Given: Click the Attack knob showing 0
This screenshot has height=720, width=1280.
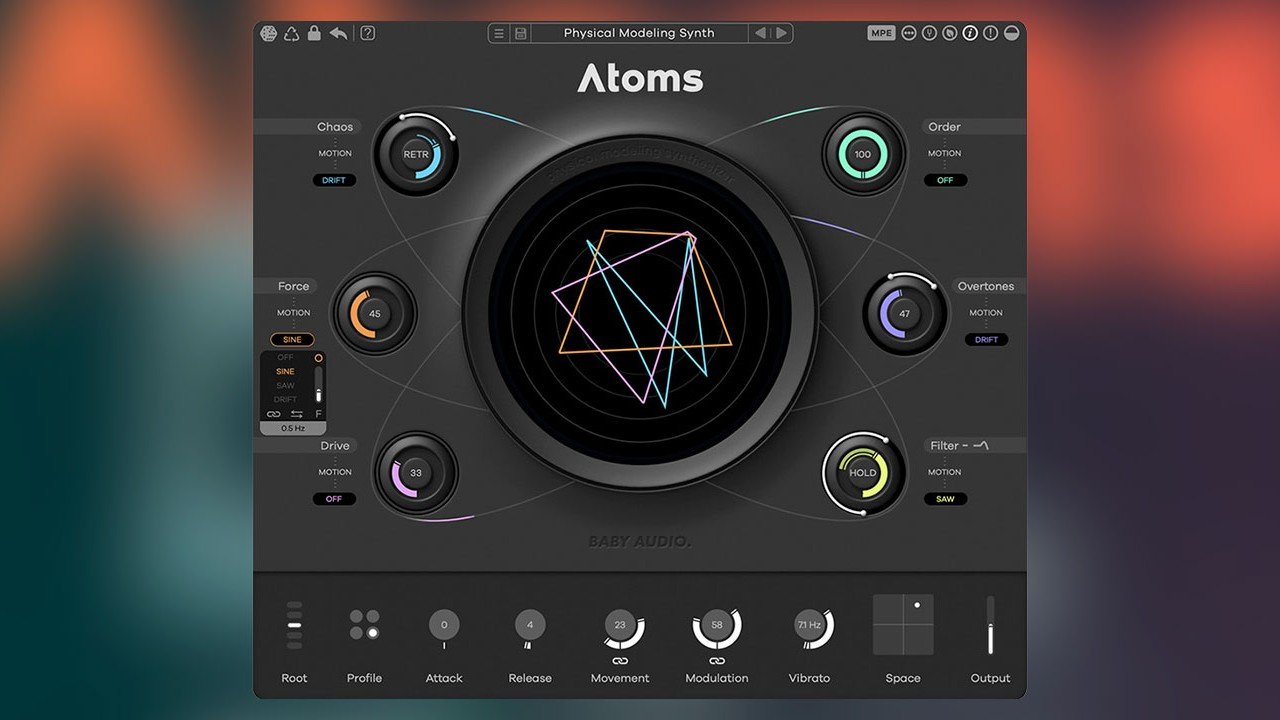Looking at the screenshot, I should 444,625.
